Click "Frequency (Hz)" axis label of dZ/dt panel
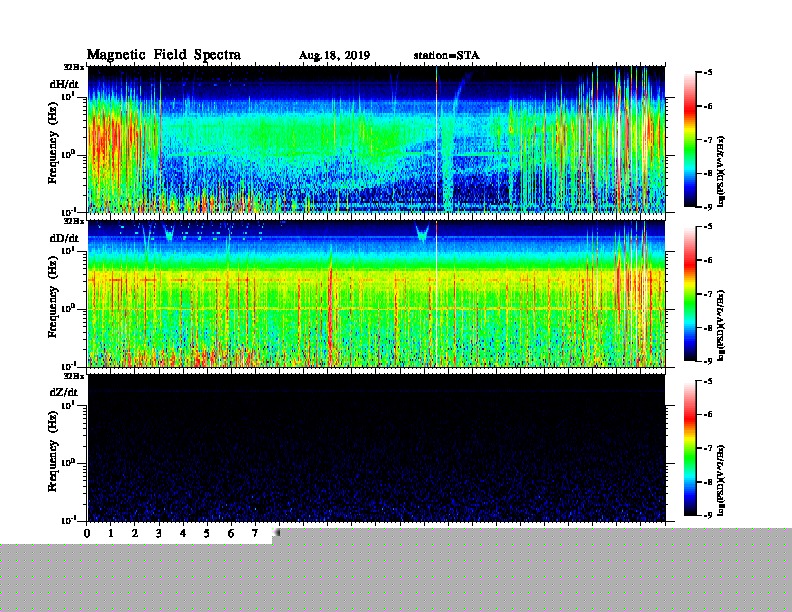 [x=53, y=451]
